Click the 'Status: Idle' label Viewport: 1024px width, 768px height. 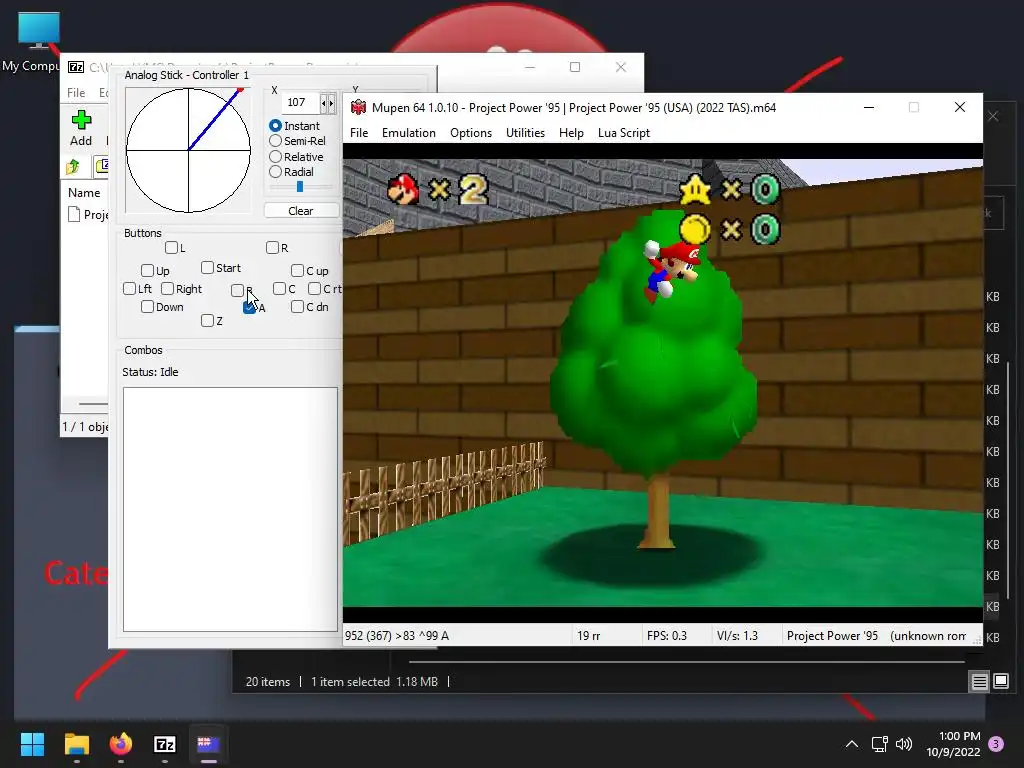click(x=150, y=372)
